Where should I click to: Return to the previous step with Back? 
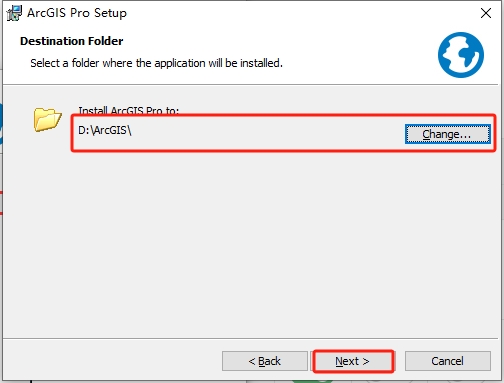coord(265,361)
